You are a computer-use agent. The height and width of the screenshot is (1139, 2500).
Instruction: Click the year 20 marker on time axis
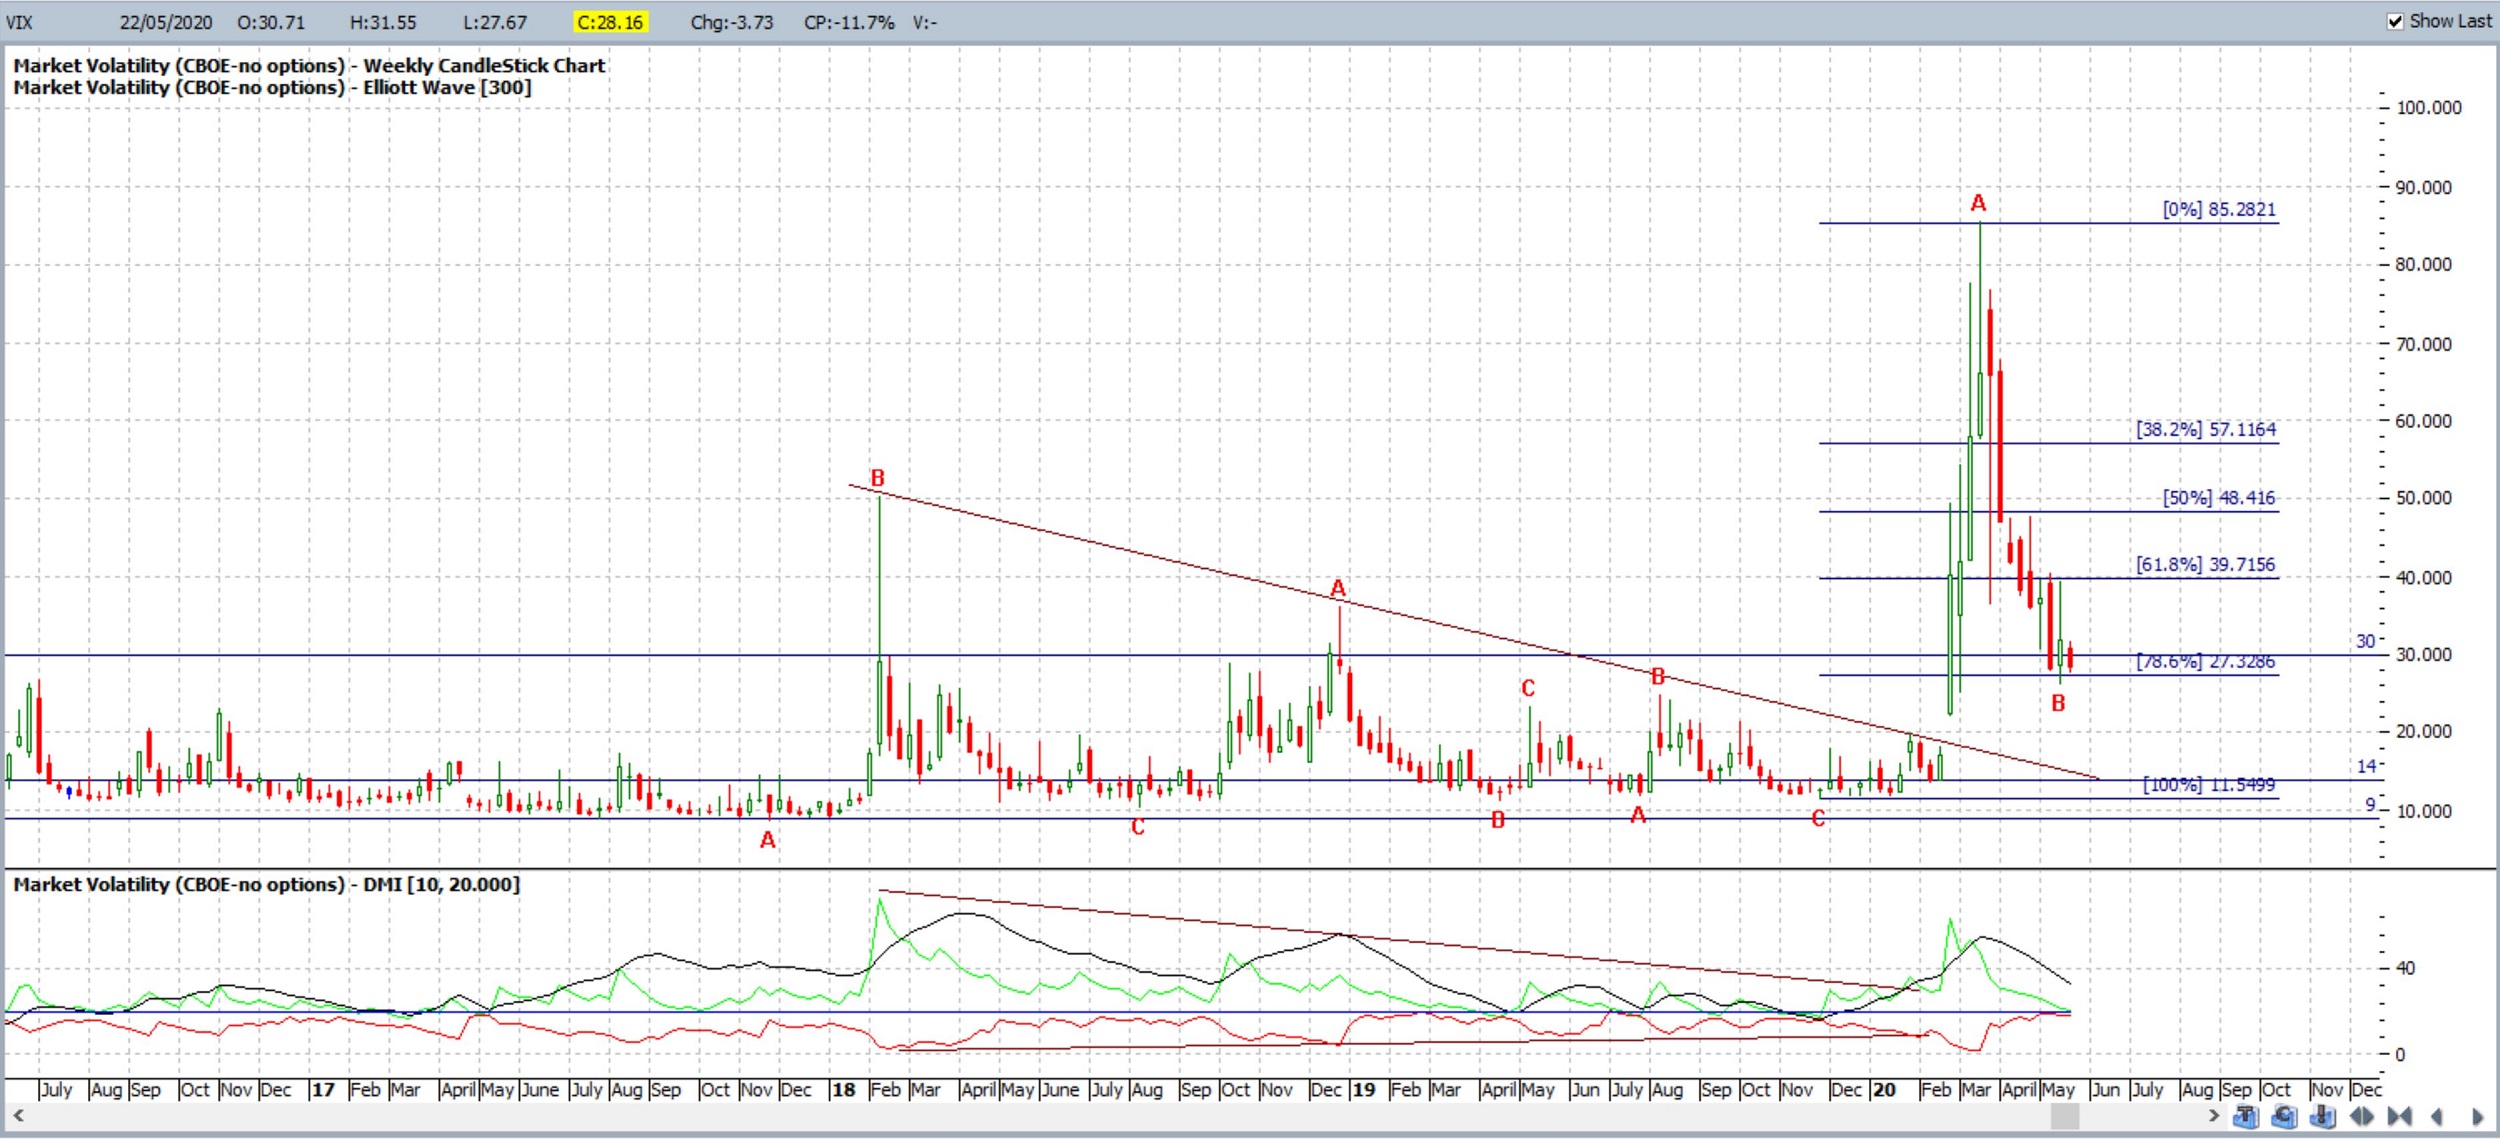pos(1884,1089)
